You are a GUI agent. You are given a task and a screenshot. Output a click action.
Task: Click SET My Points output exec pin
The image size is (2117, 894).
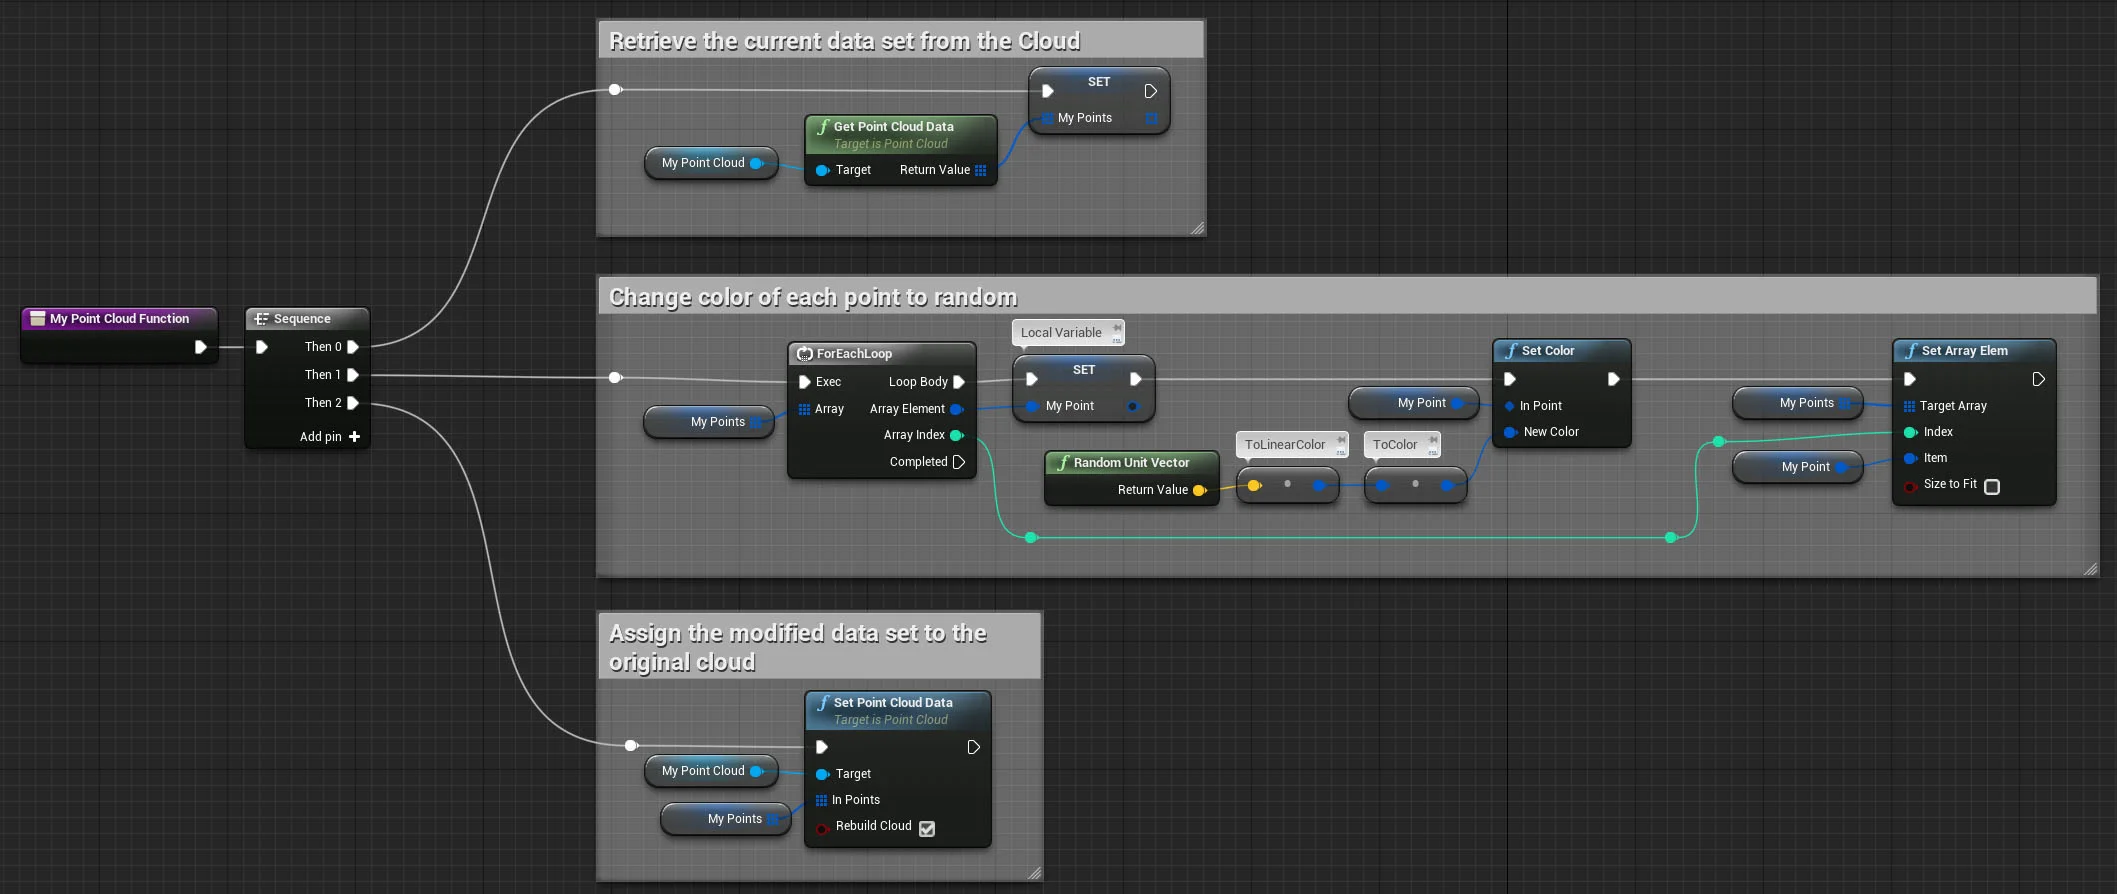(1150, 91)
